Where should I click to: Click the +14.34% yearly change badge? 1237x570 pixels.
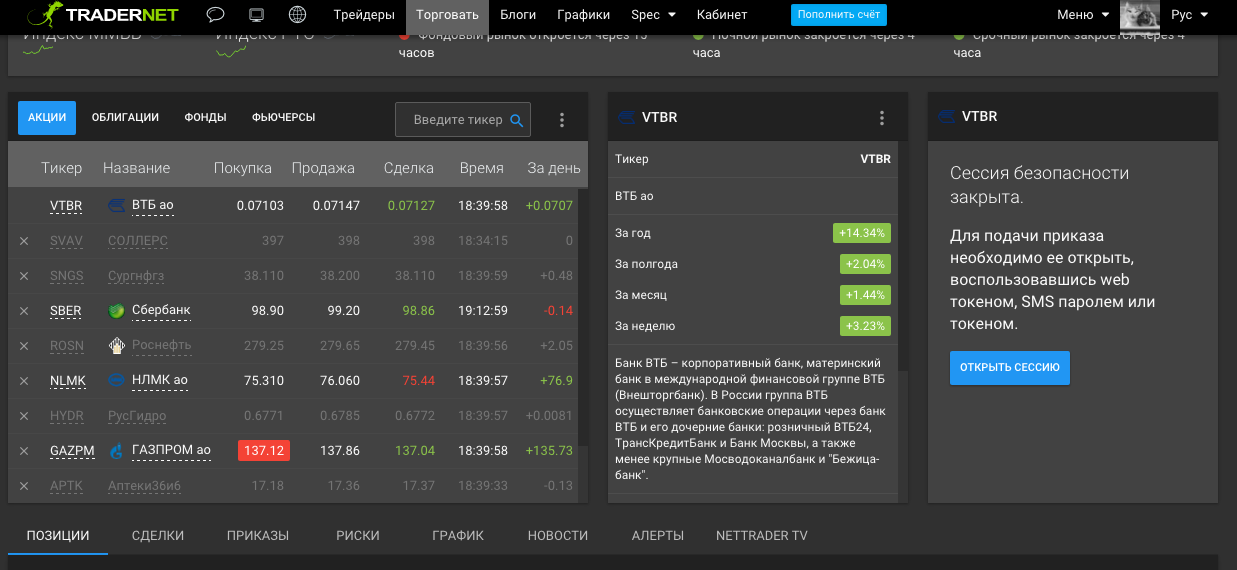(861, 233)
